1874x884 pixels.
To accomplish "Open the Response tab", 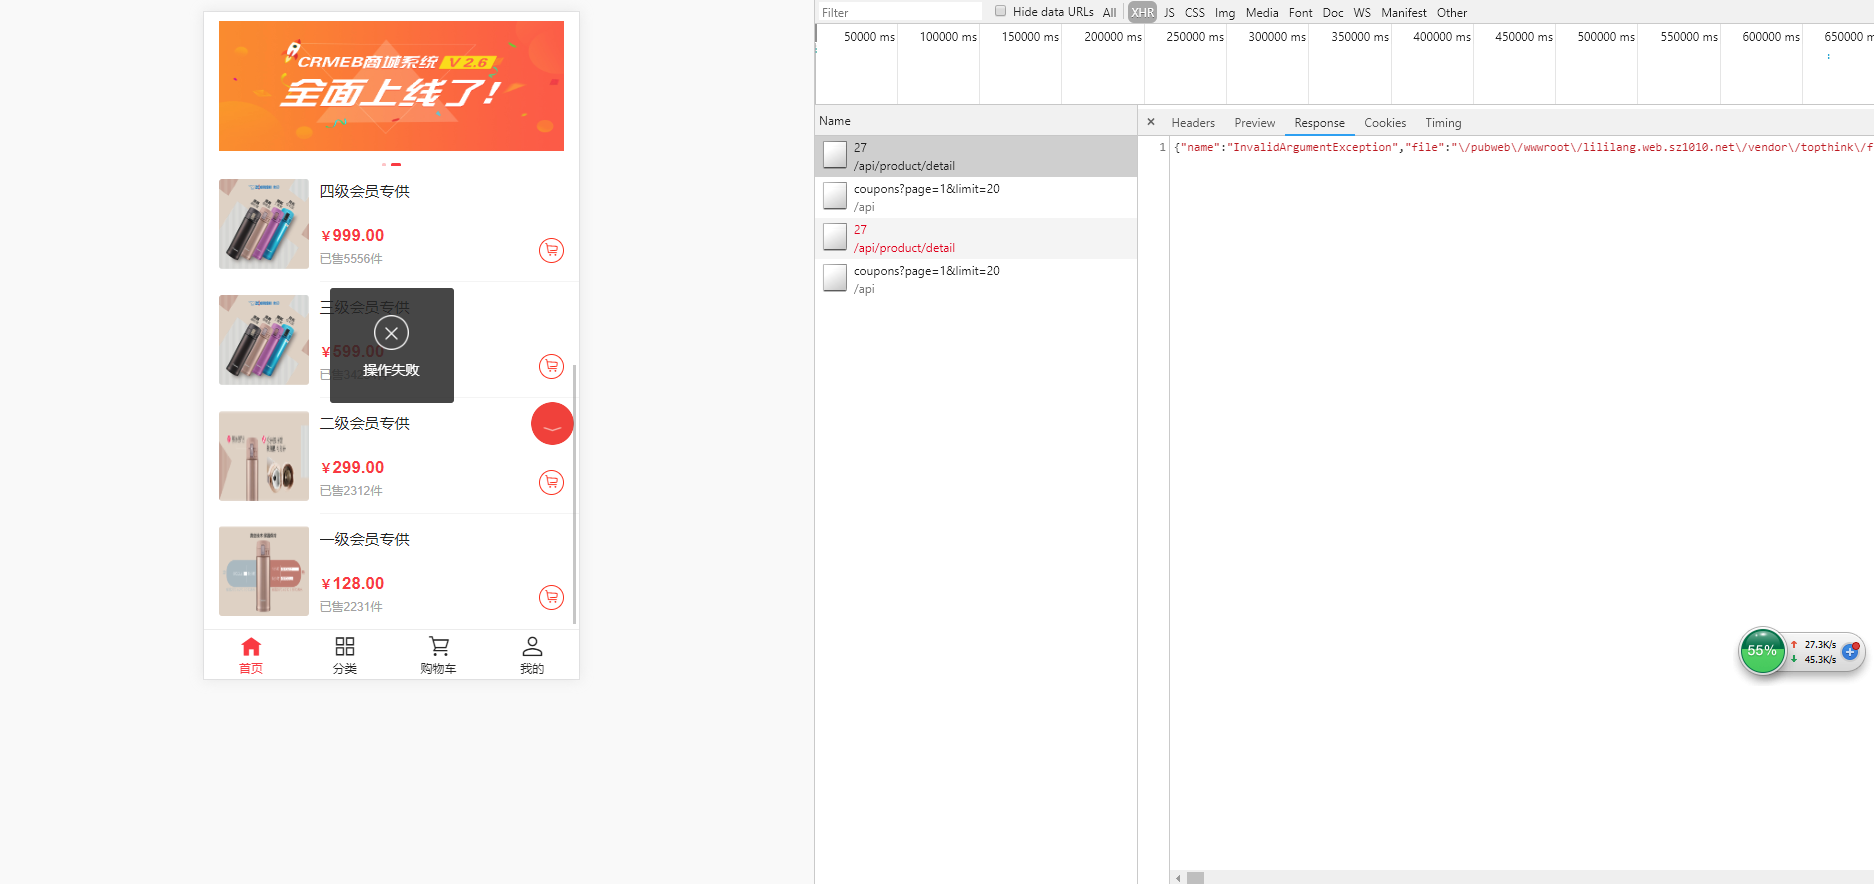I will (1319, 123).
